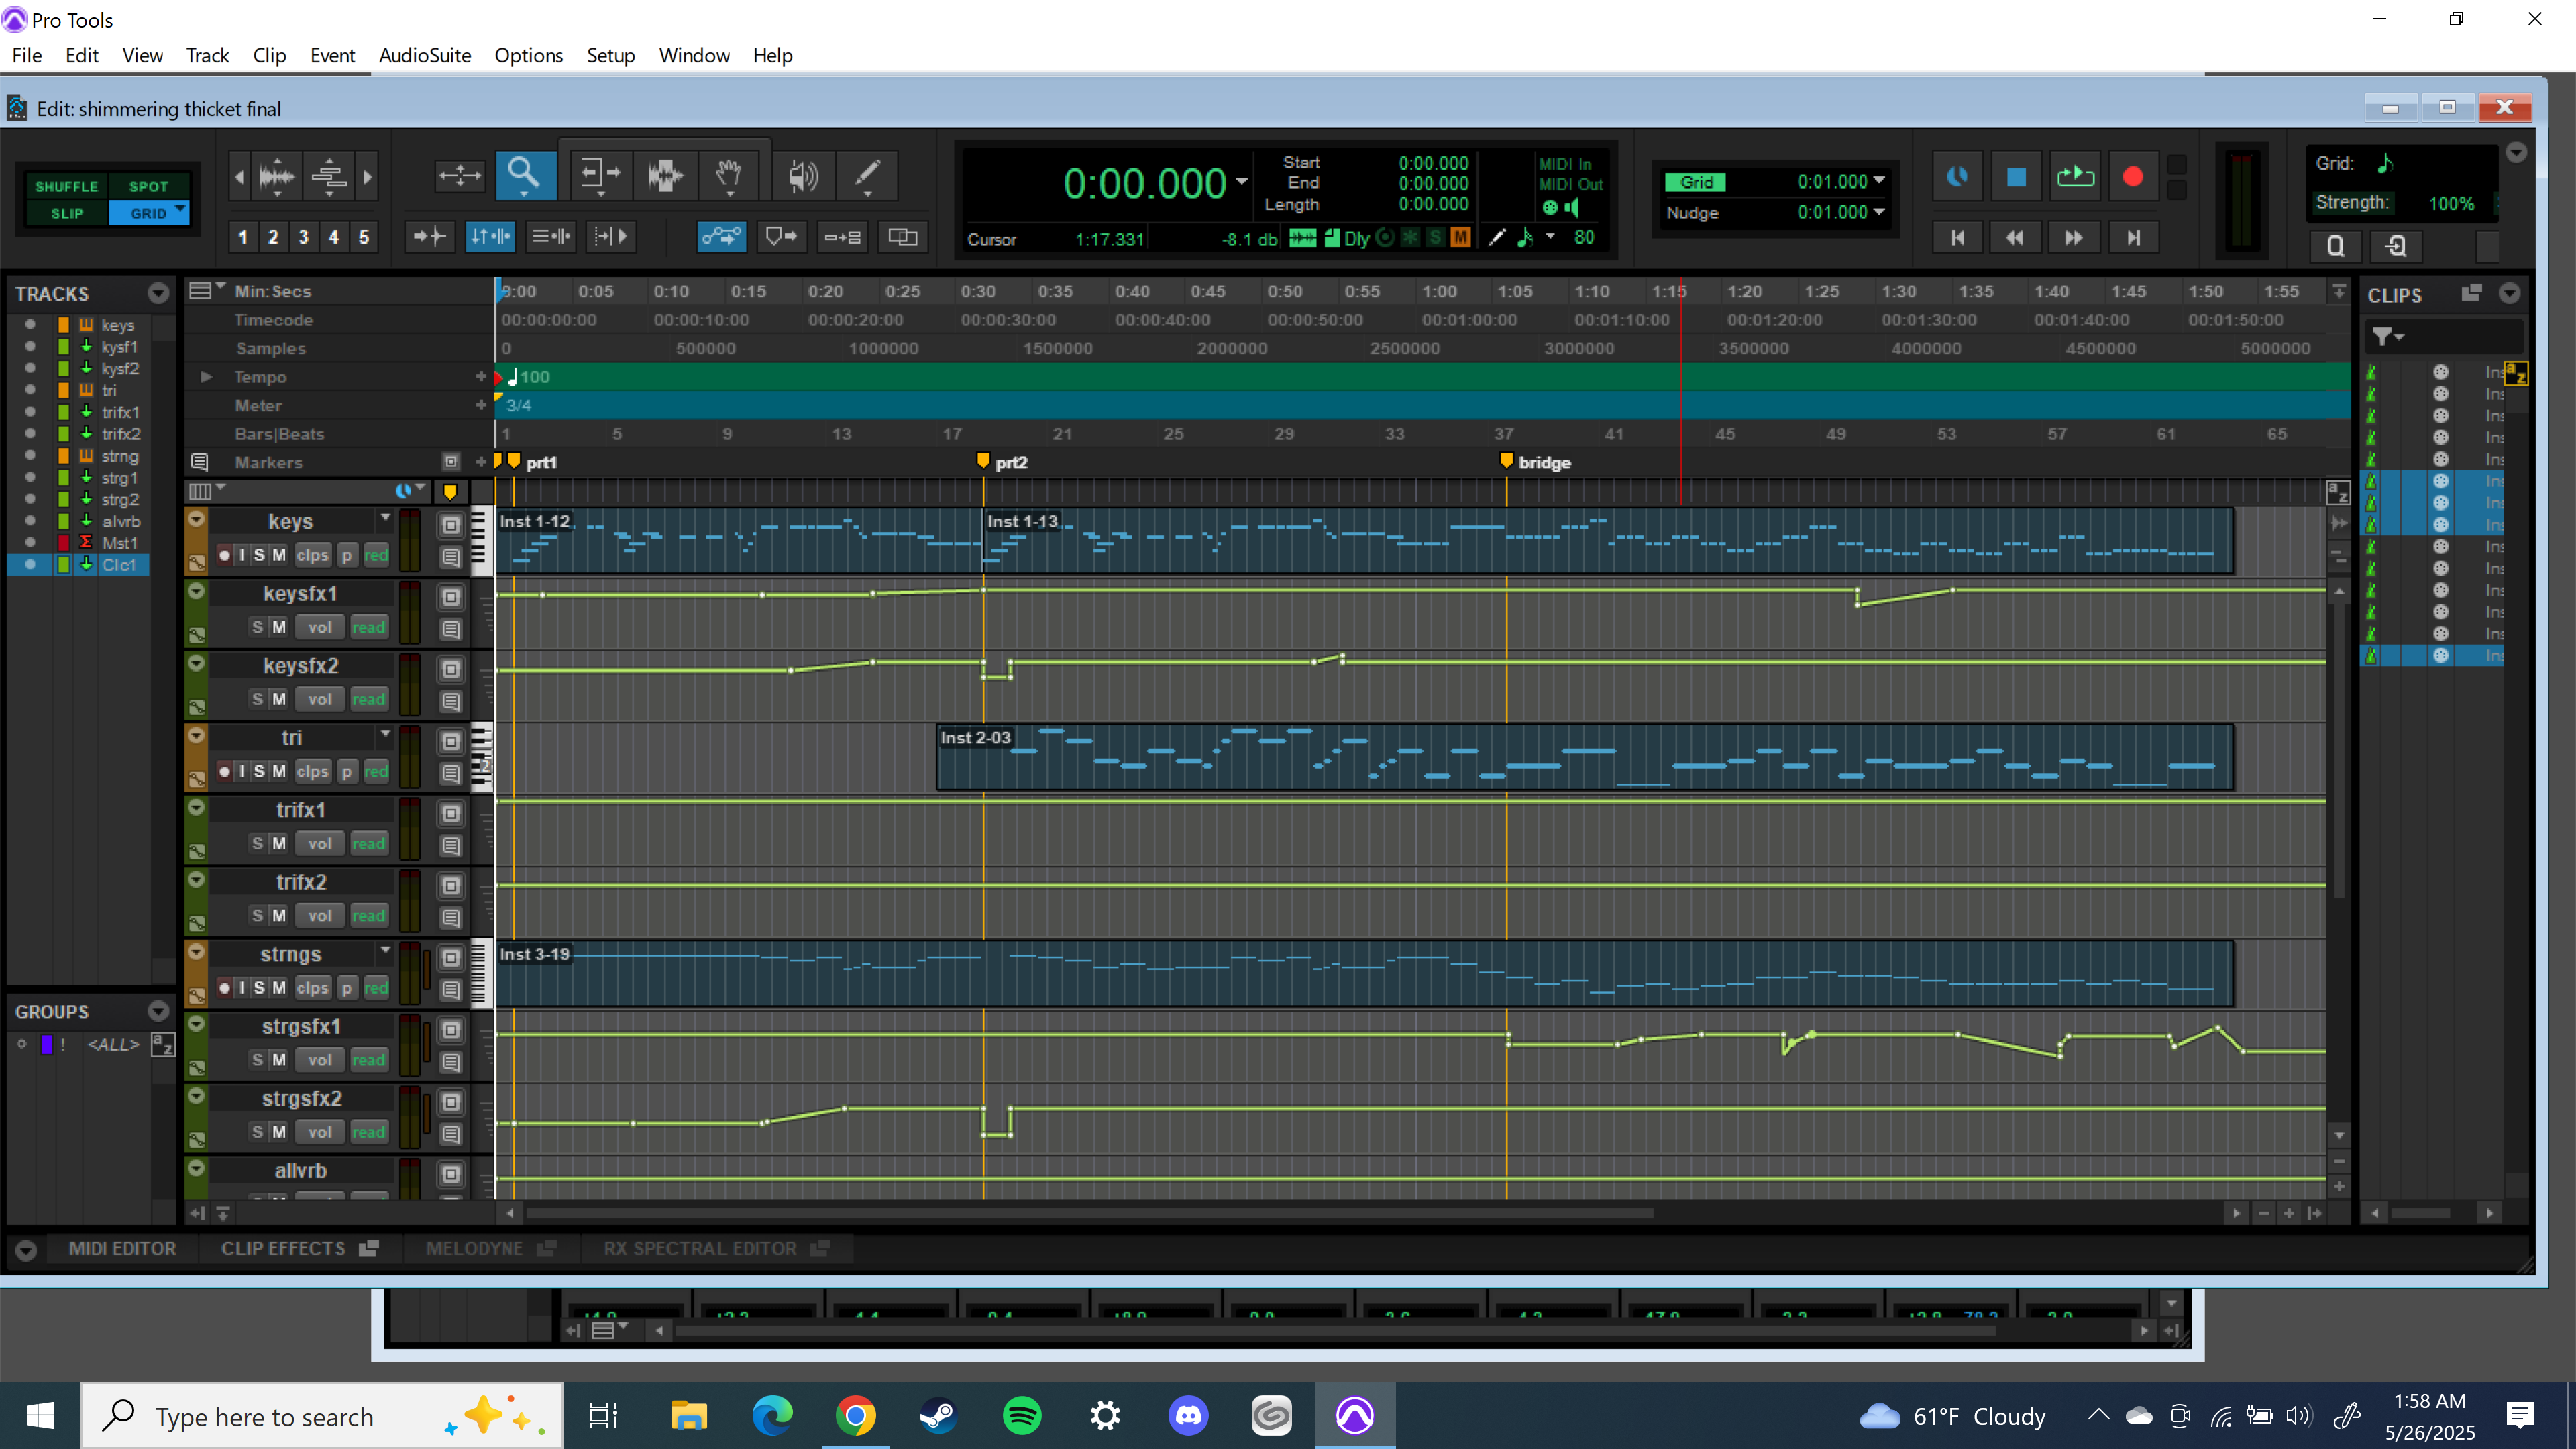
Task: Open the Grid value dropdown
Action: pos(1880,181)
